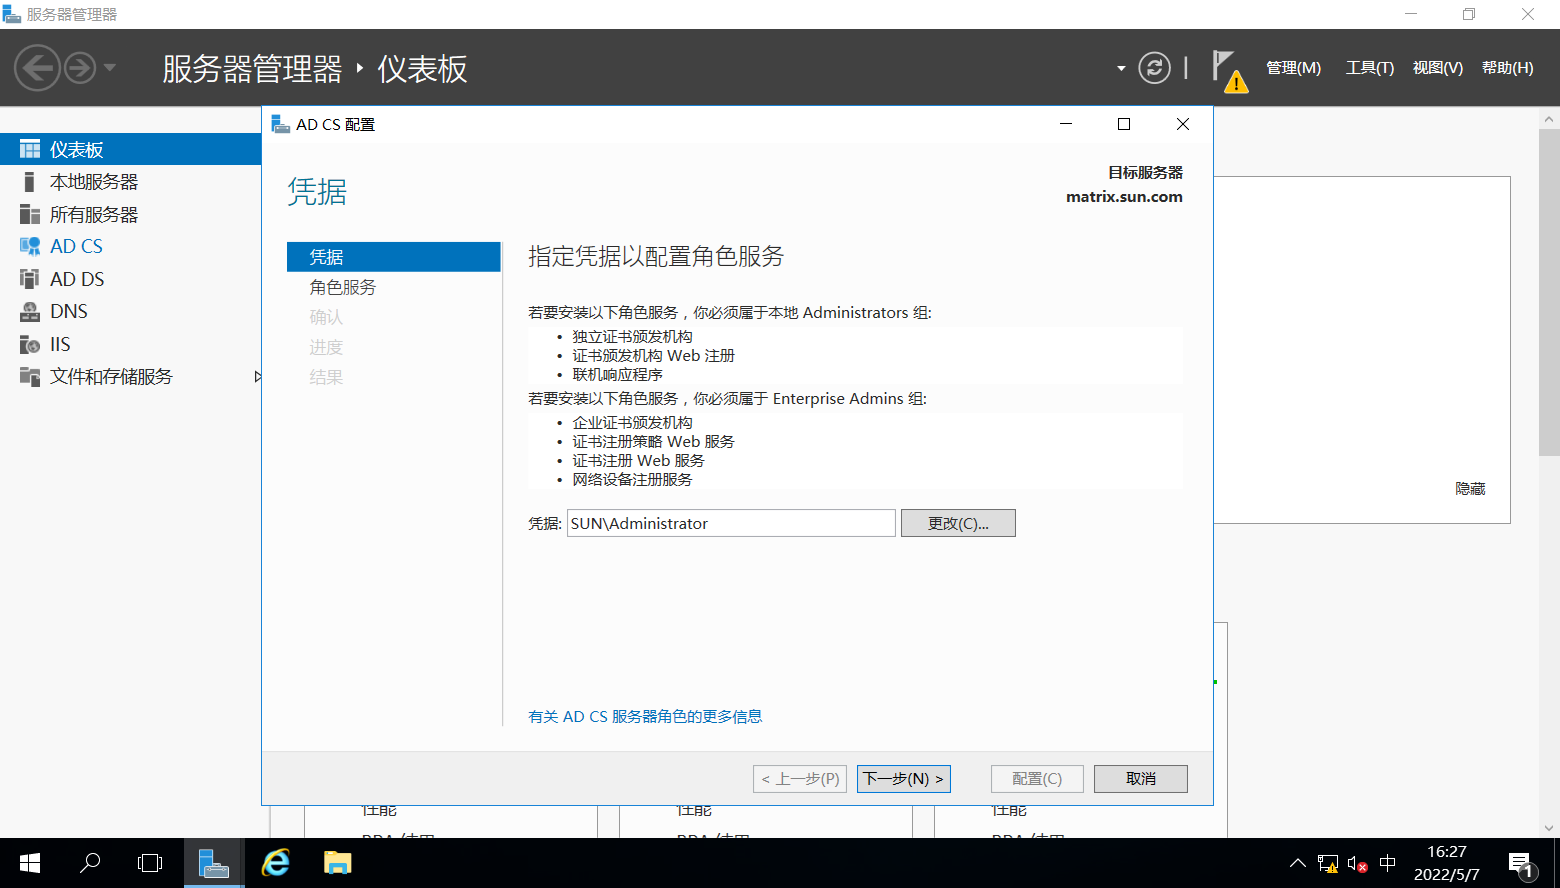This screenshot has height=888, width=1560.
Task: Click the taskbar search icon
Action: pyautogui.click(x=90, y=863)
